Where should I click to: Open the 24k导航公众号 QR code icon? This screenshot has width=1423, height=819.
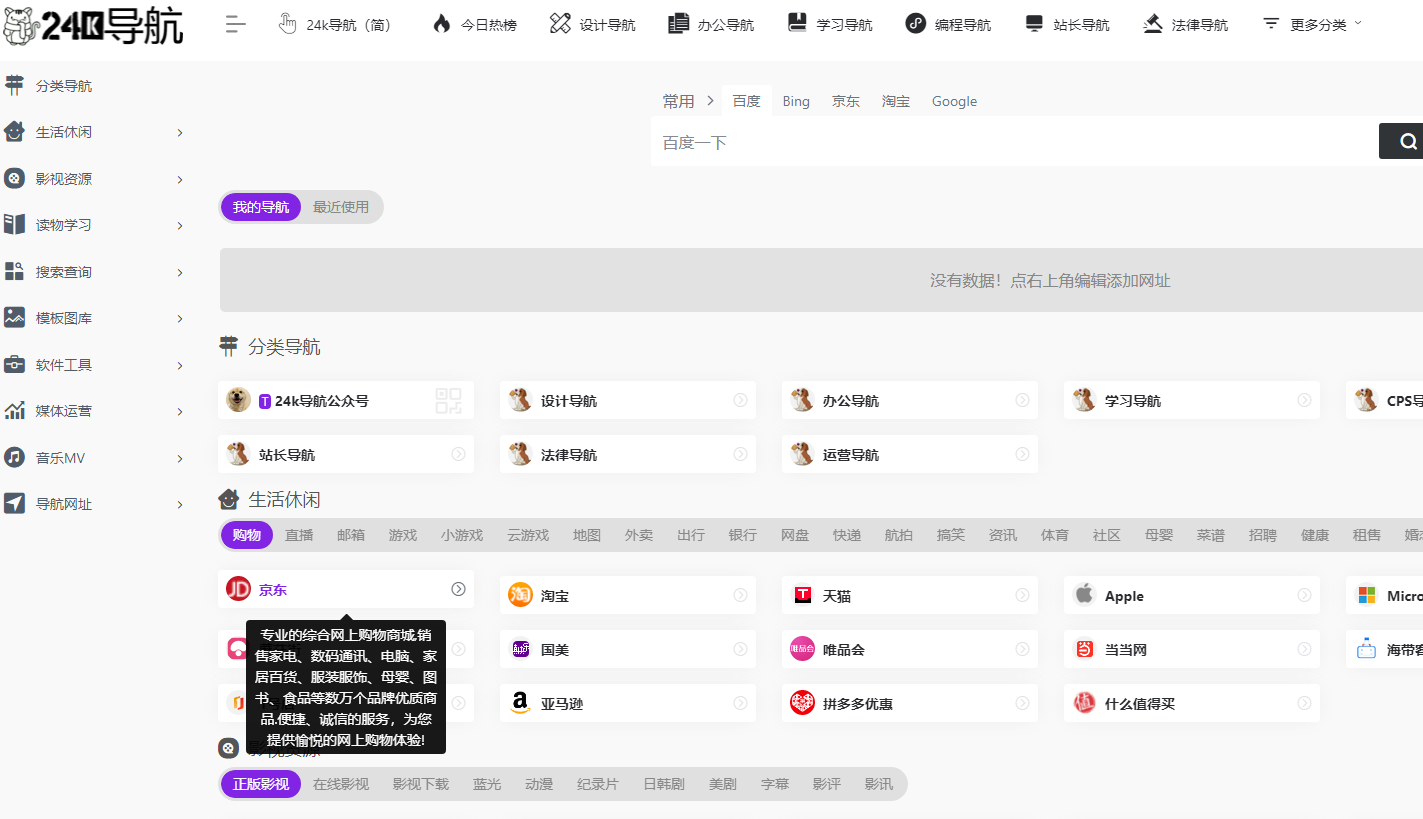pyautogui.click(x=449, y=401)
